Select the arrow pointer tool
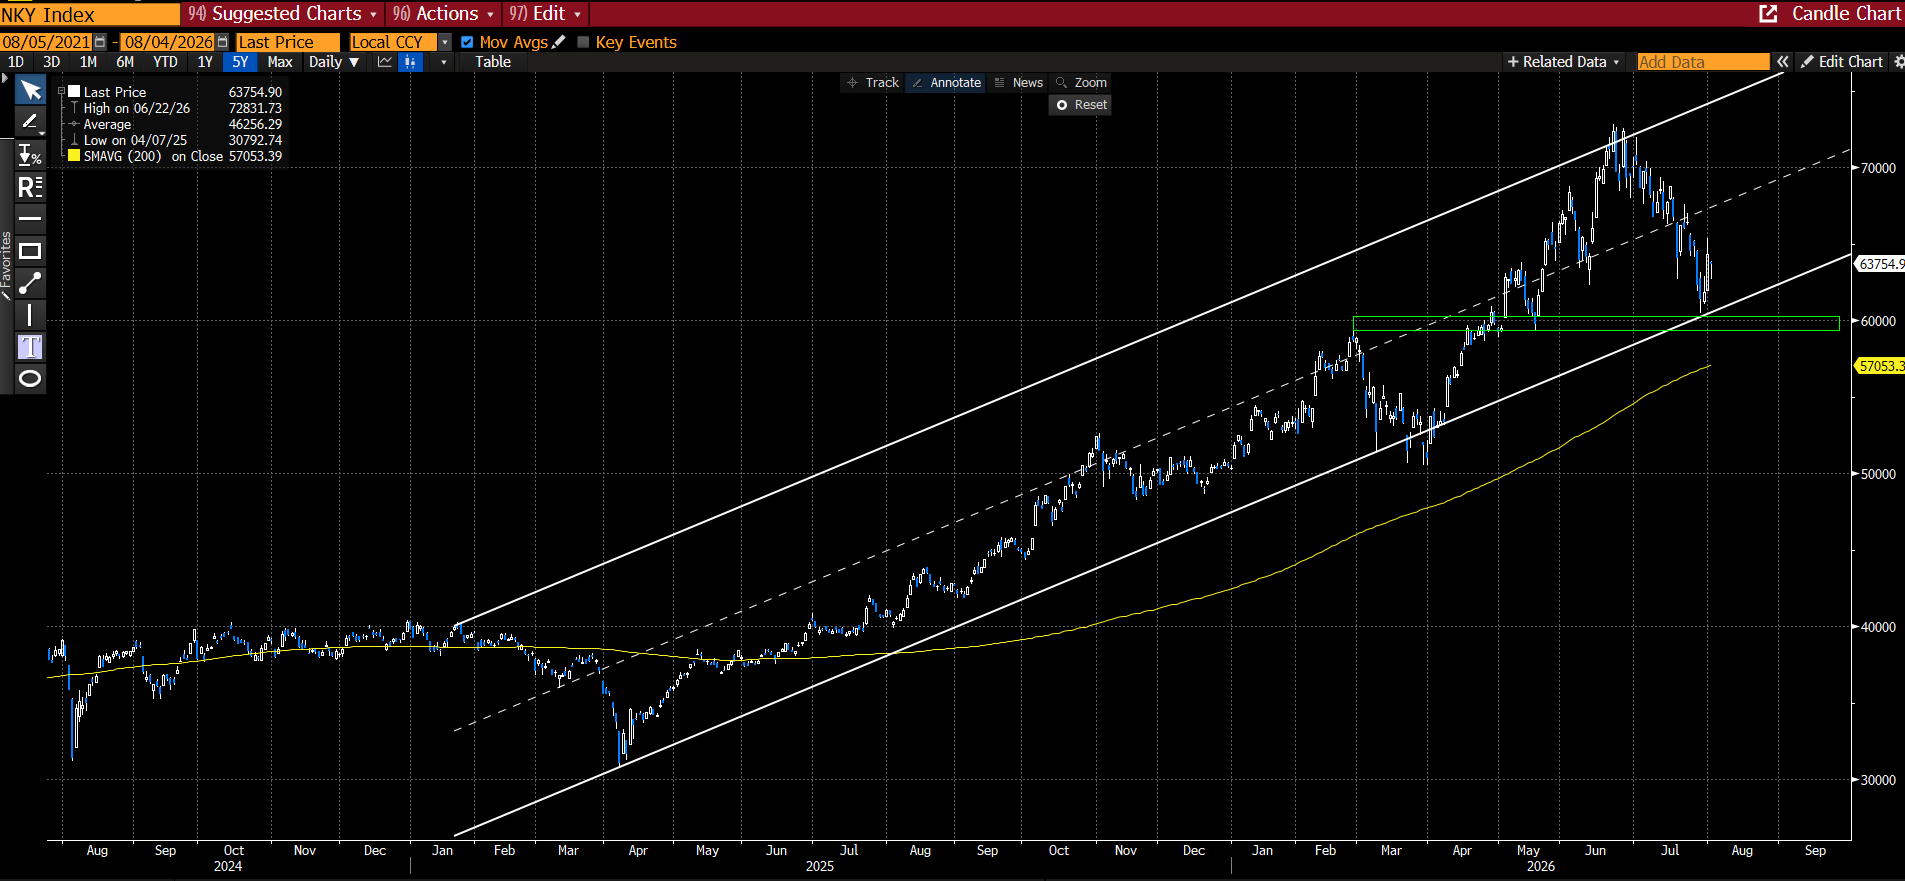This screenshot has width=1905, height=881. click(30, 91)
